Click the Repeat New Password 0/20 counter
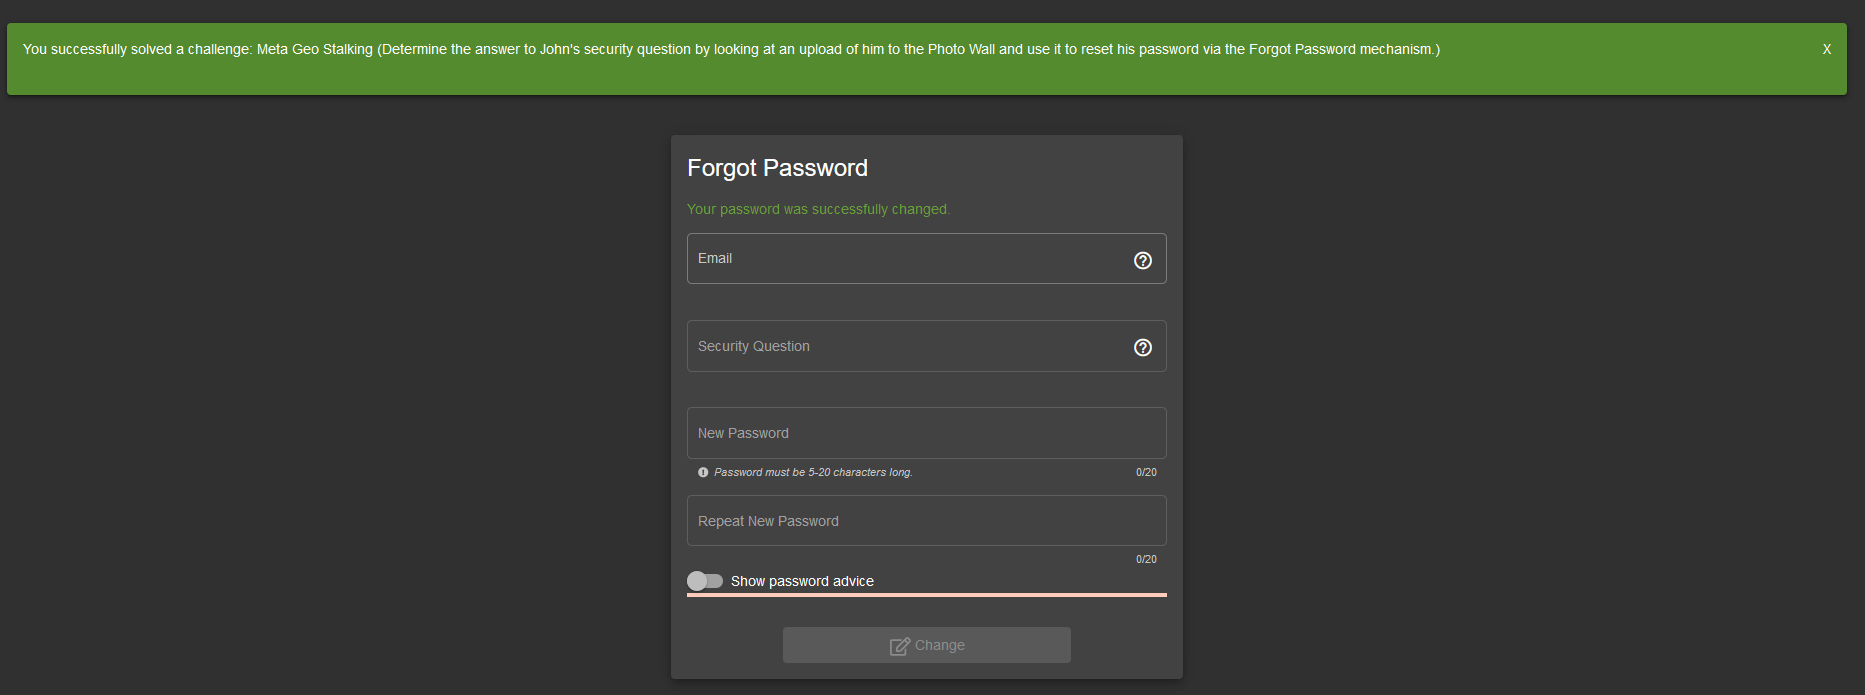 tap(1146, 559)
